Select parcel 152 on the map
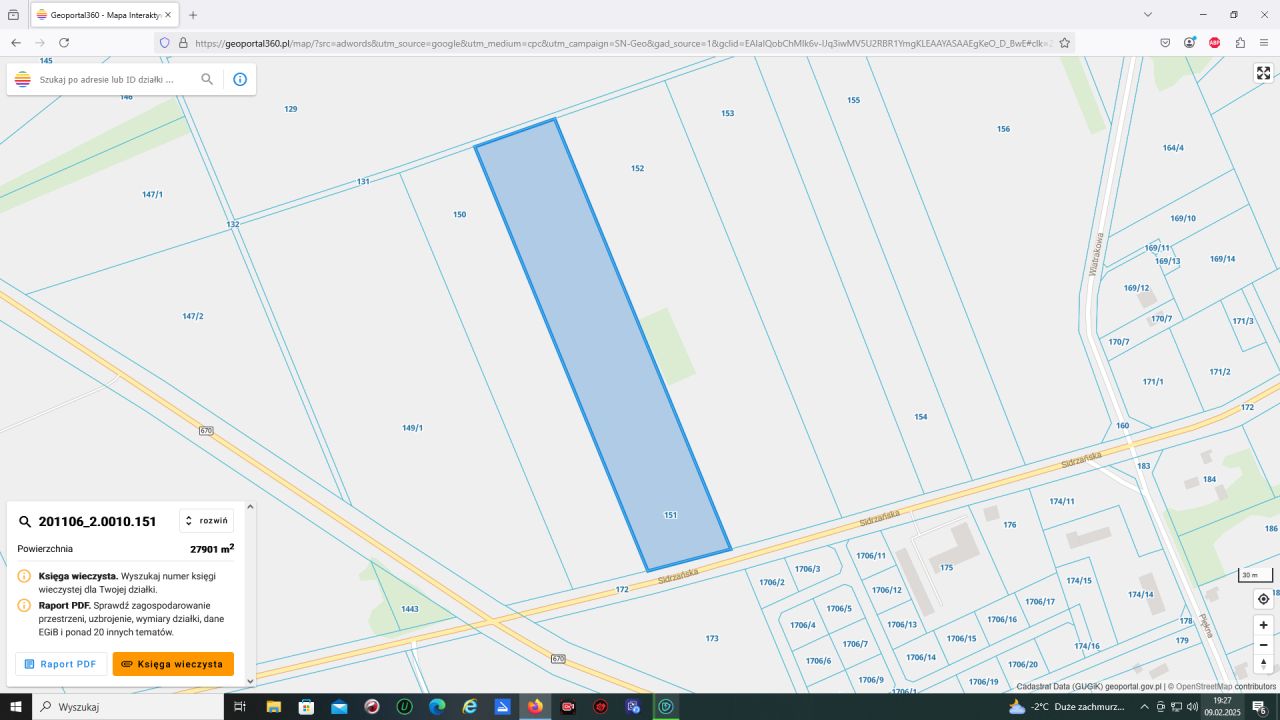Image resolution: width=1280 pixels, height=720 pixels. tap(637, 168)
